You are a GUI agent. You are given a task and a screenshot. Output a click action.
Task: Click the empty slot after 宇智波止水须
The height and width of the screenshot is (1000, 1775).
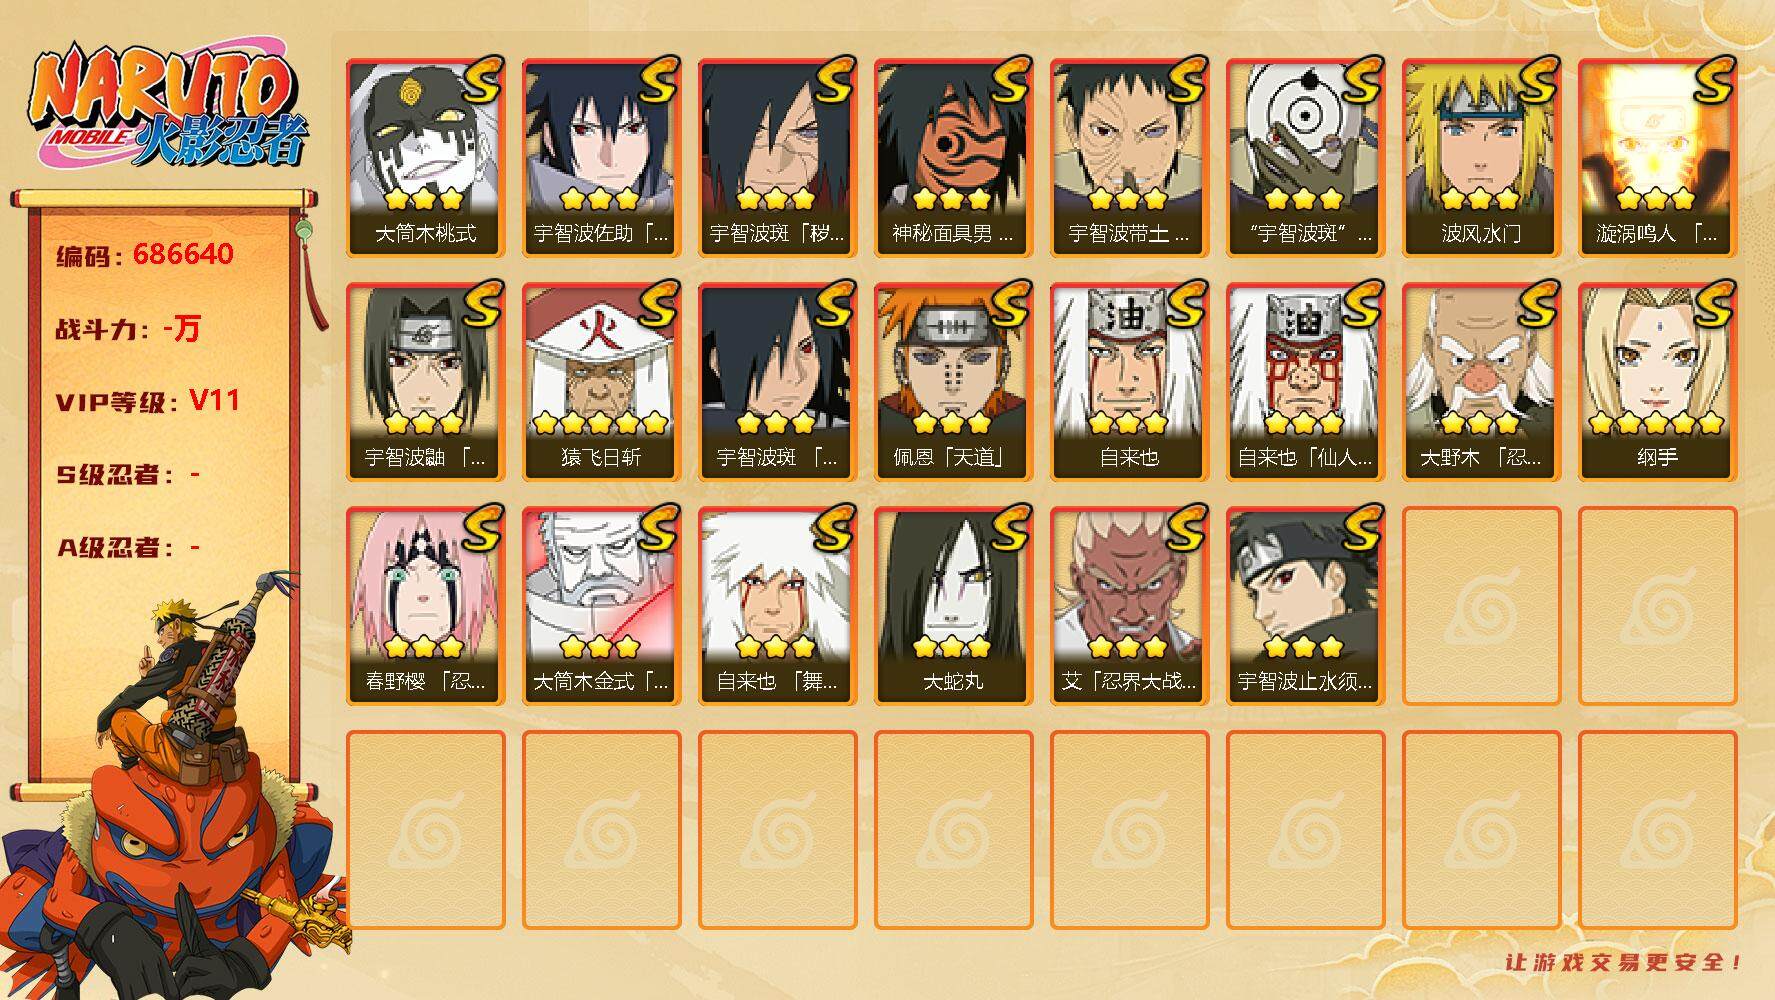tap(1481, 606)
